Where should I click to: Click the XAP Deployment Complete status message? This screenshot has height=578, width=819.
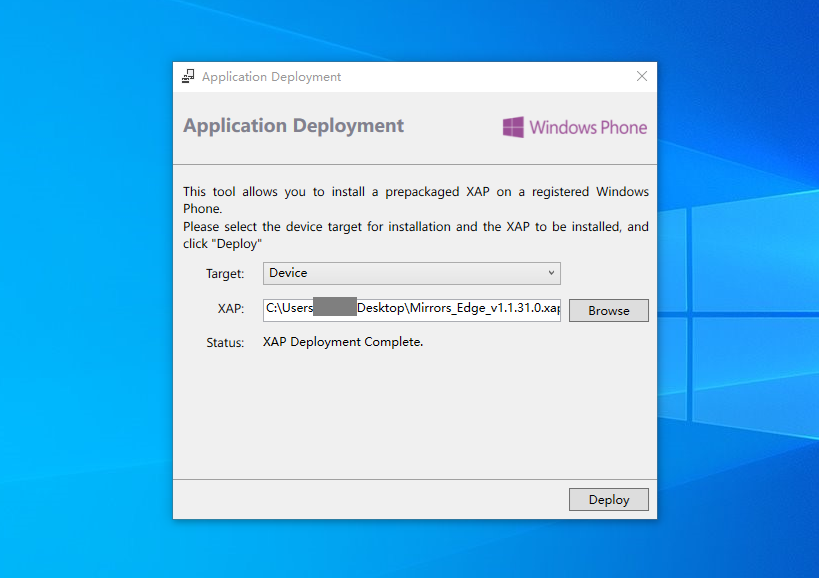(x=343, y=342)
